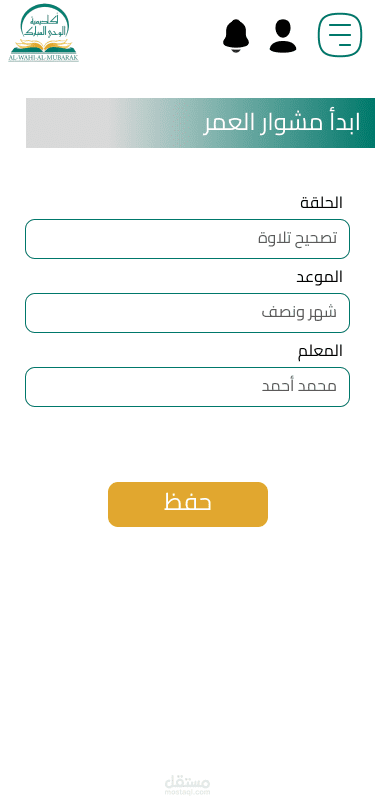The image size is (375, 812).
Task: Click the open book illustration in logo
Action: (x=44, y=46)
